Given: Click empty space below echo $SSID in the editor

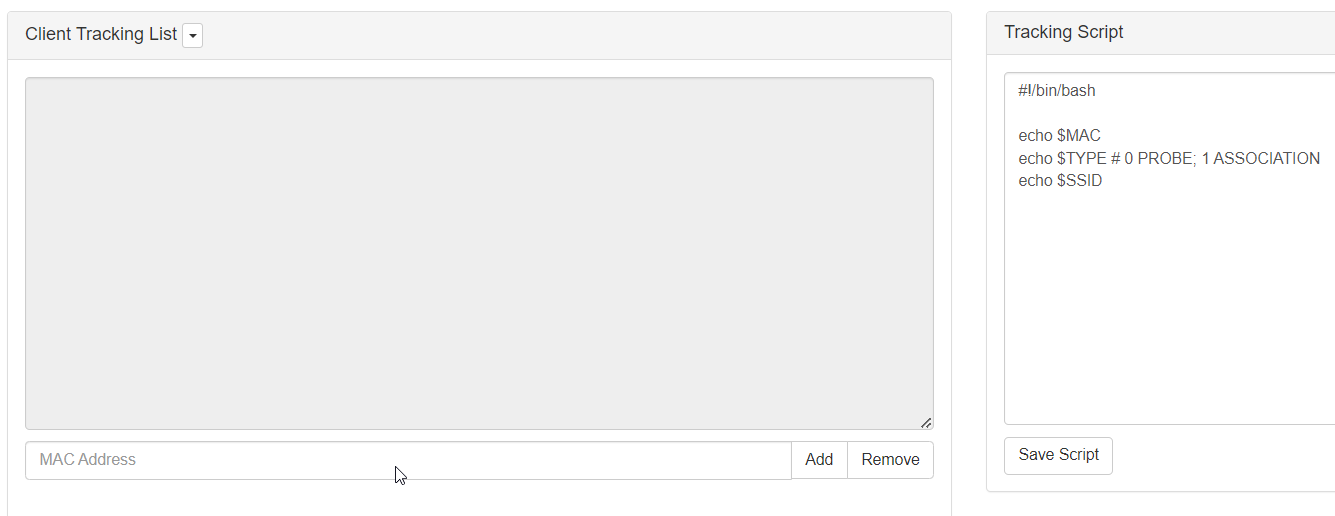Looking at the screenshot, I should coord(1170,305).
